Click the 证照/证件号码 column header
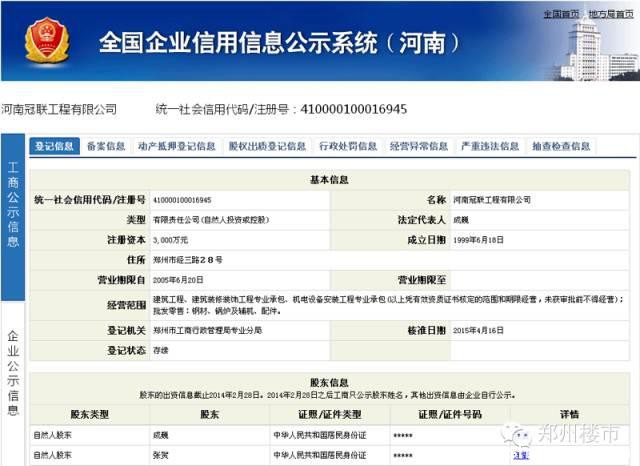 coord(450,415)
